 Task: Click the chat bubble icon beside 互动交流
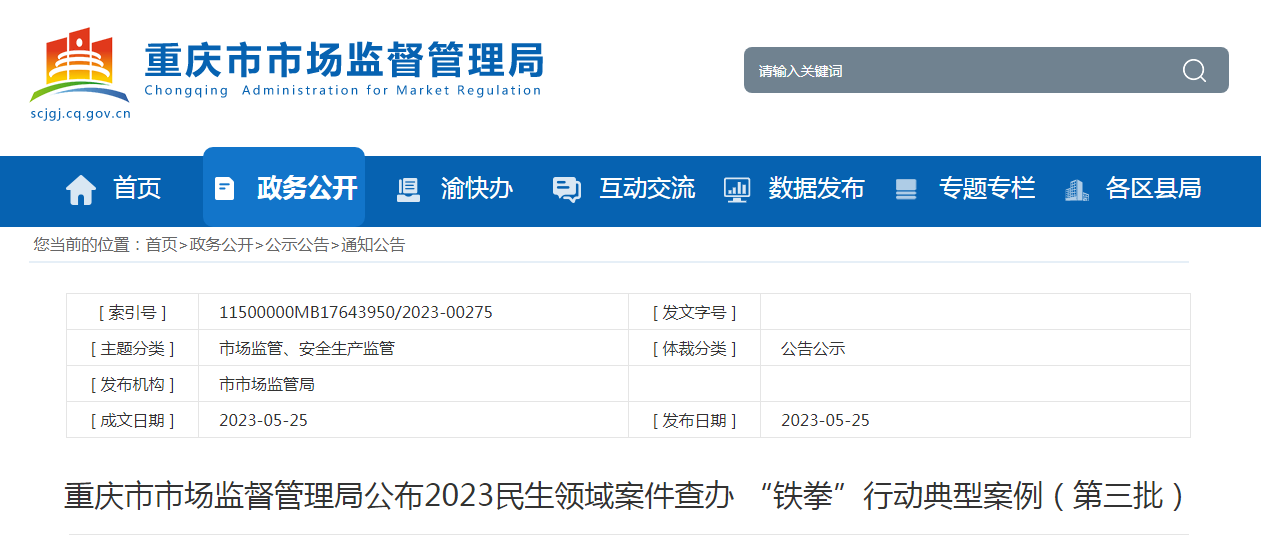(x=567, y=189)
